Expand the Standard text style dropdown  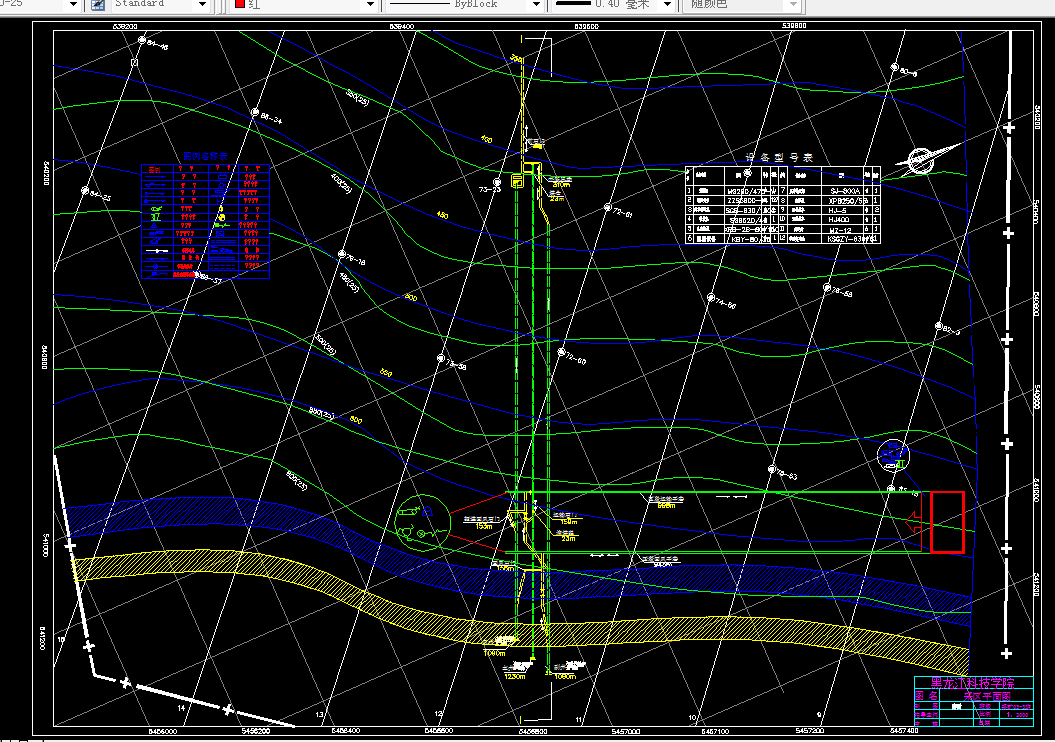click(202, 5)
